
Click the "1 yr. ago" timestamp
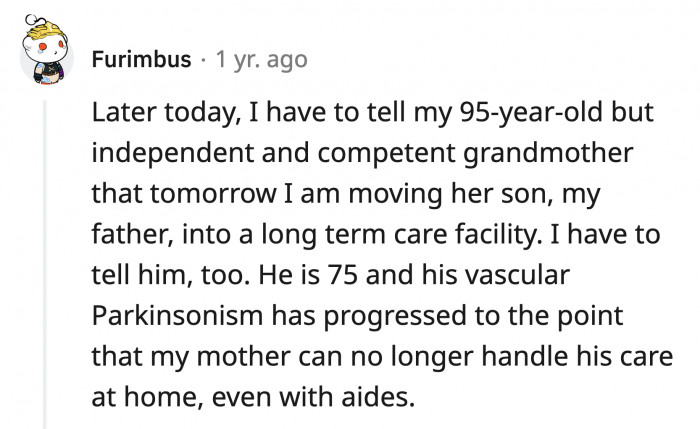click(x=255, y=60)
